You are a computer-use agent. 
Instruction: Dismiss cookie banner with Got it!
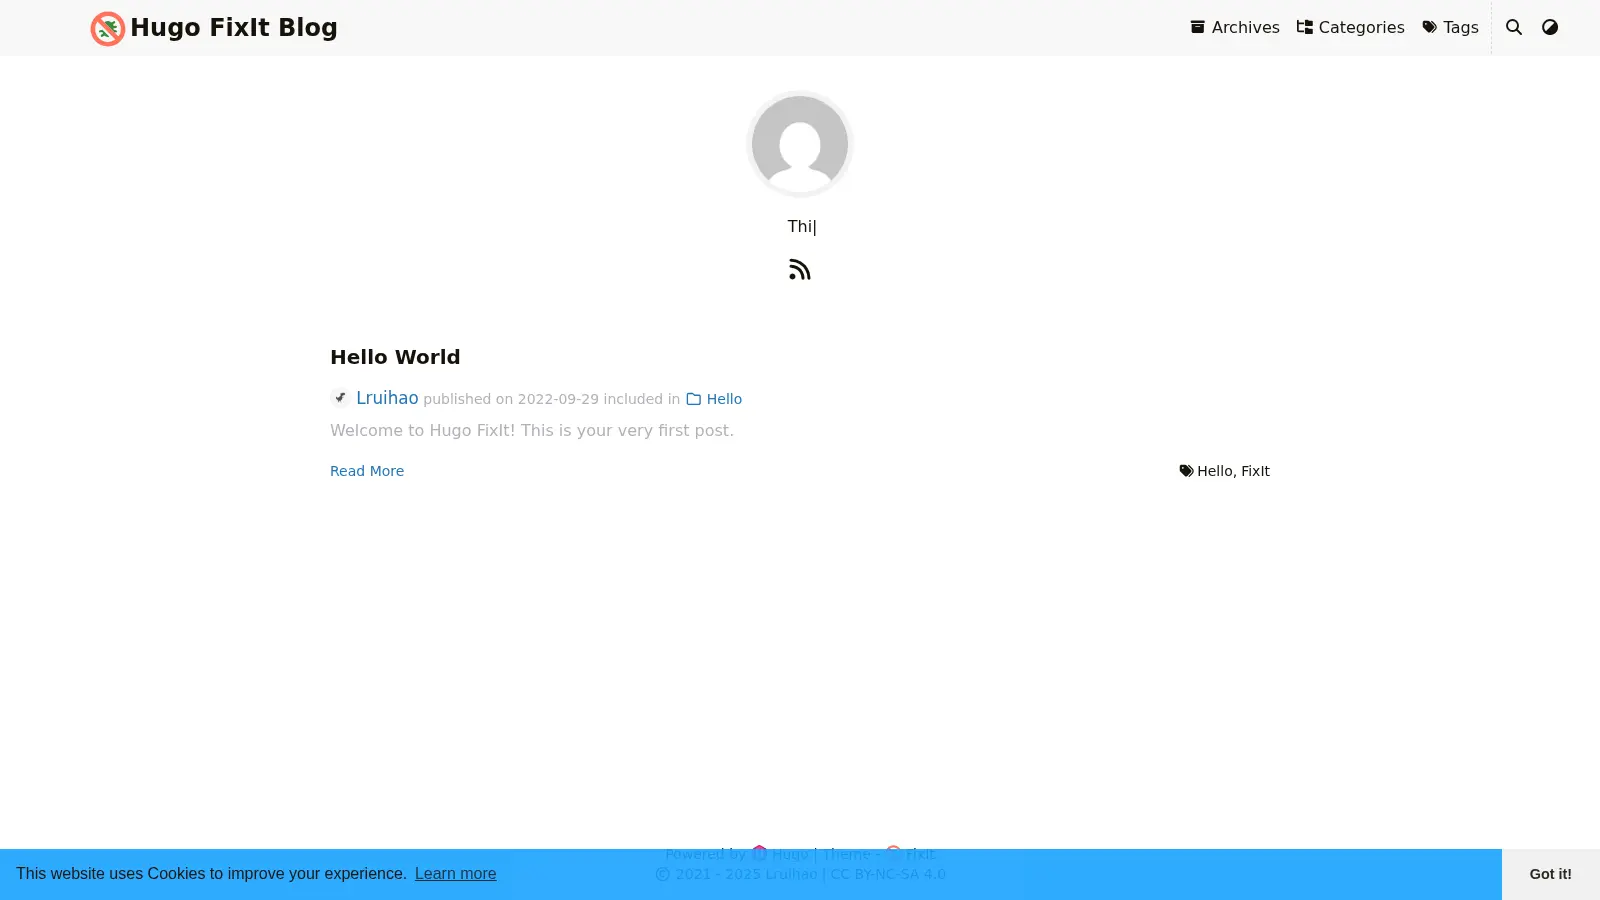coord(1551,874)
